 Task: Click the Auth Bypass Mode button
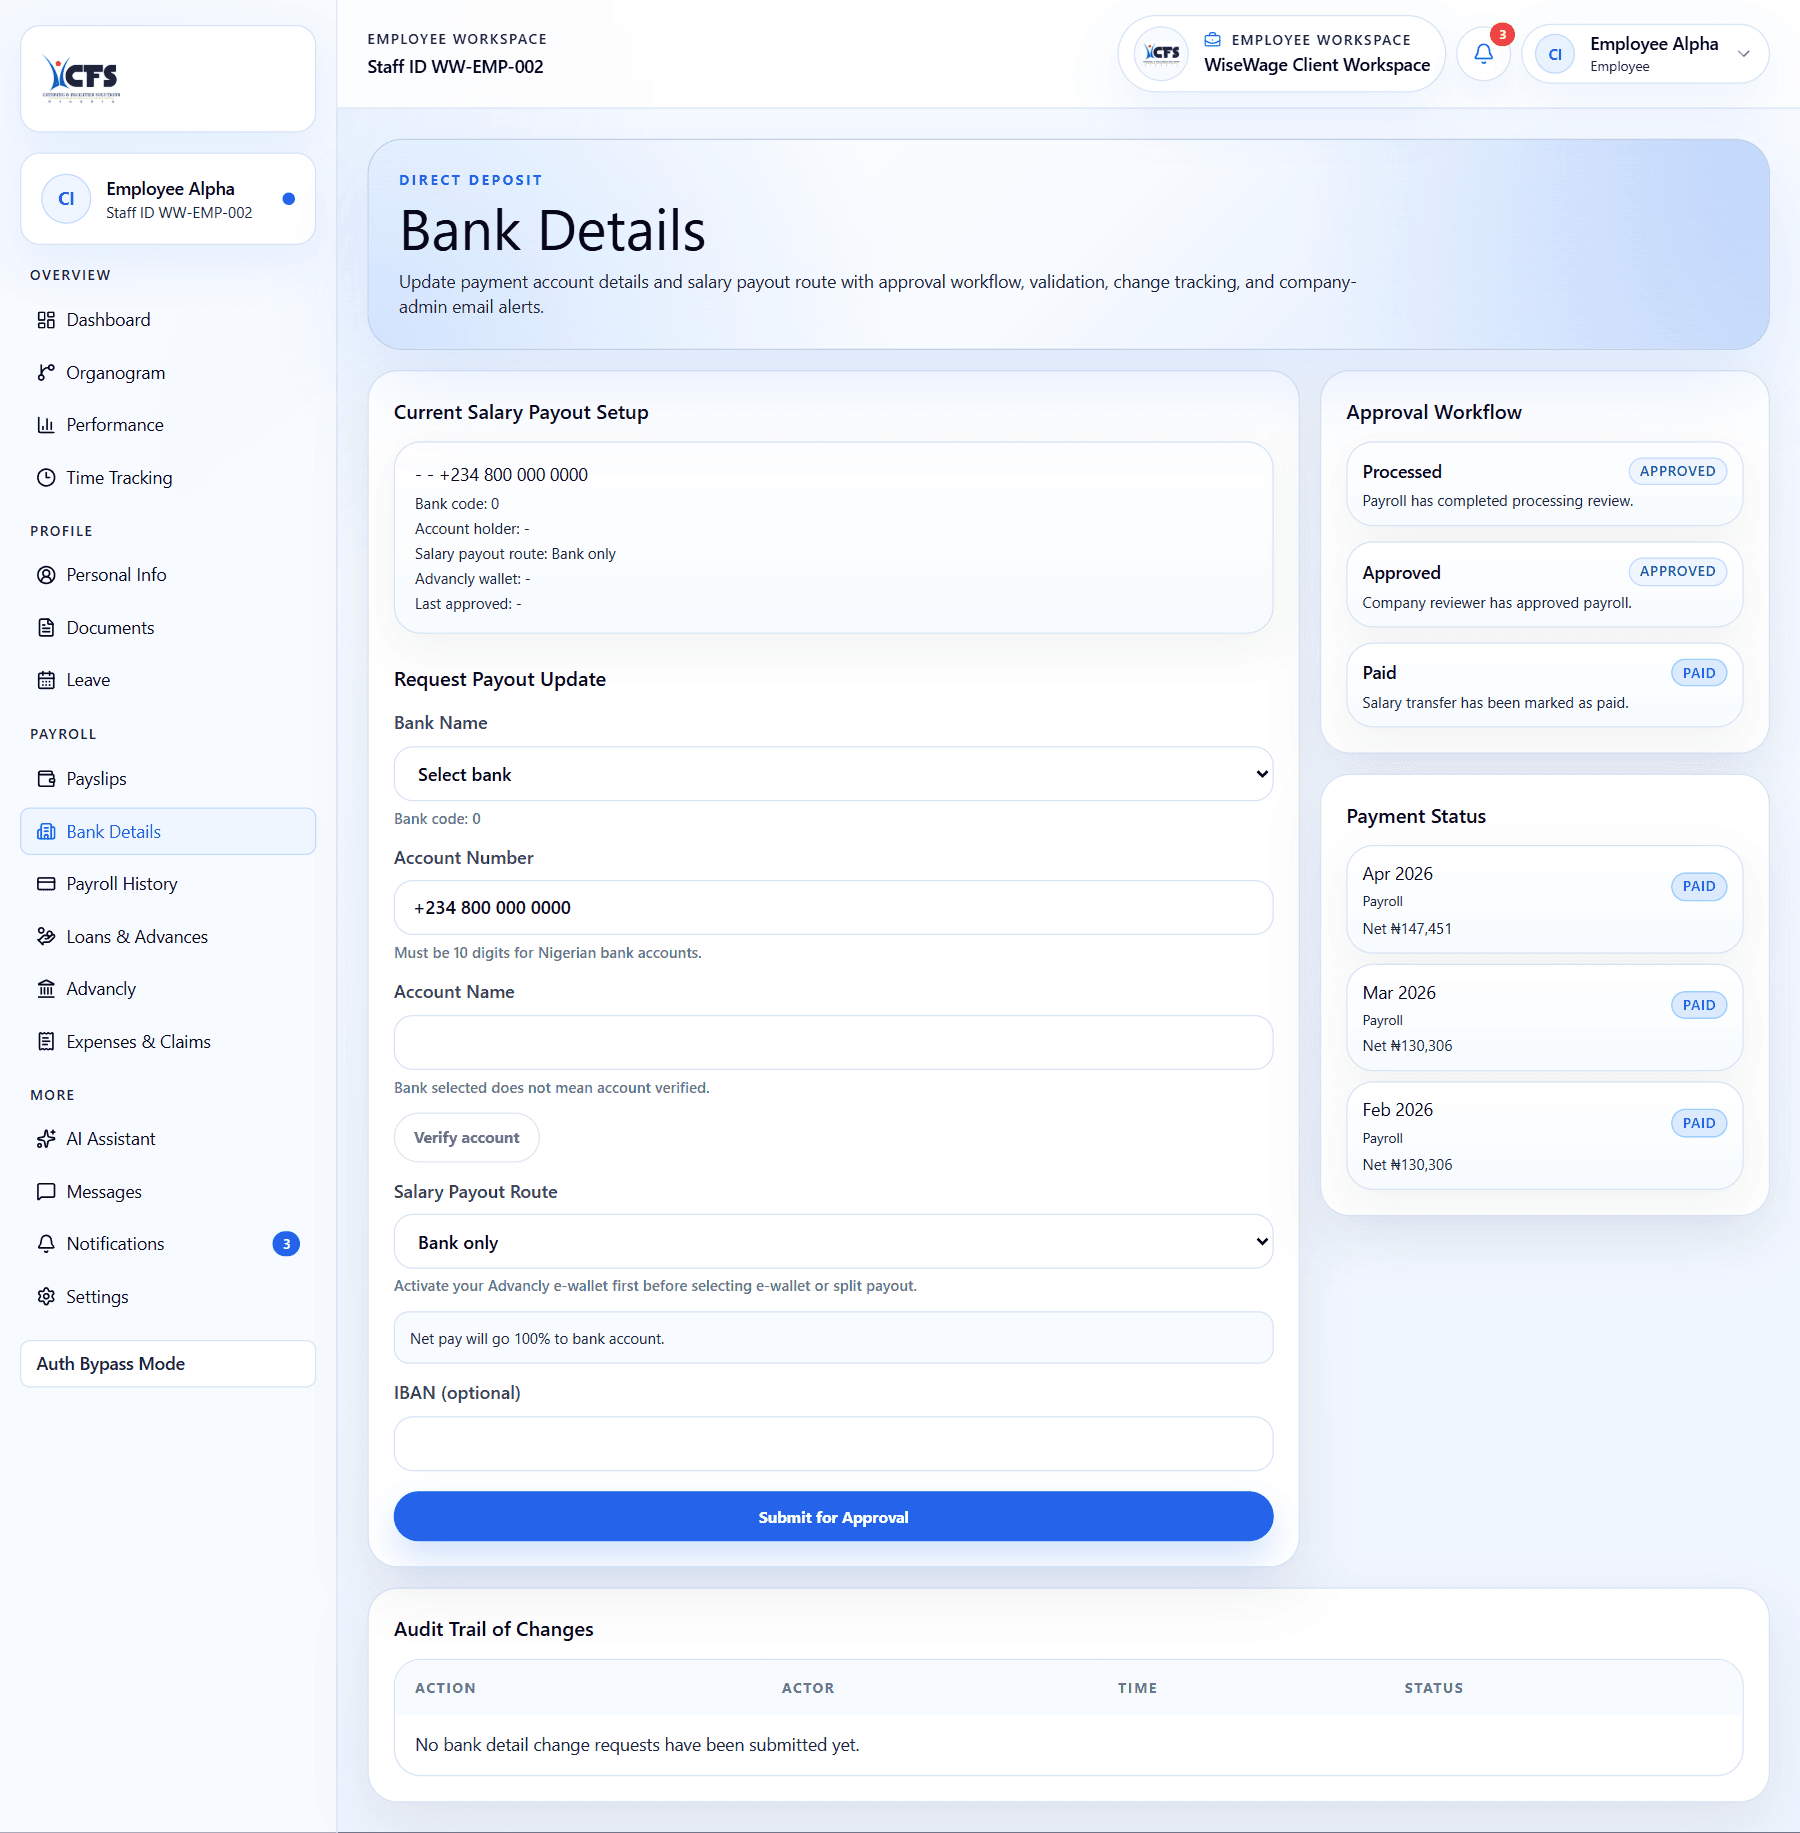[x=168, y=1364]
